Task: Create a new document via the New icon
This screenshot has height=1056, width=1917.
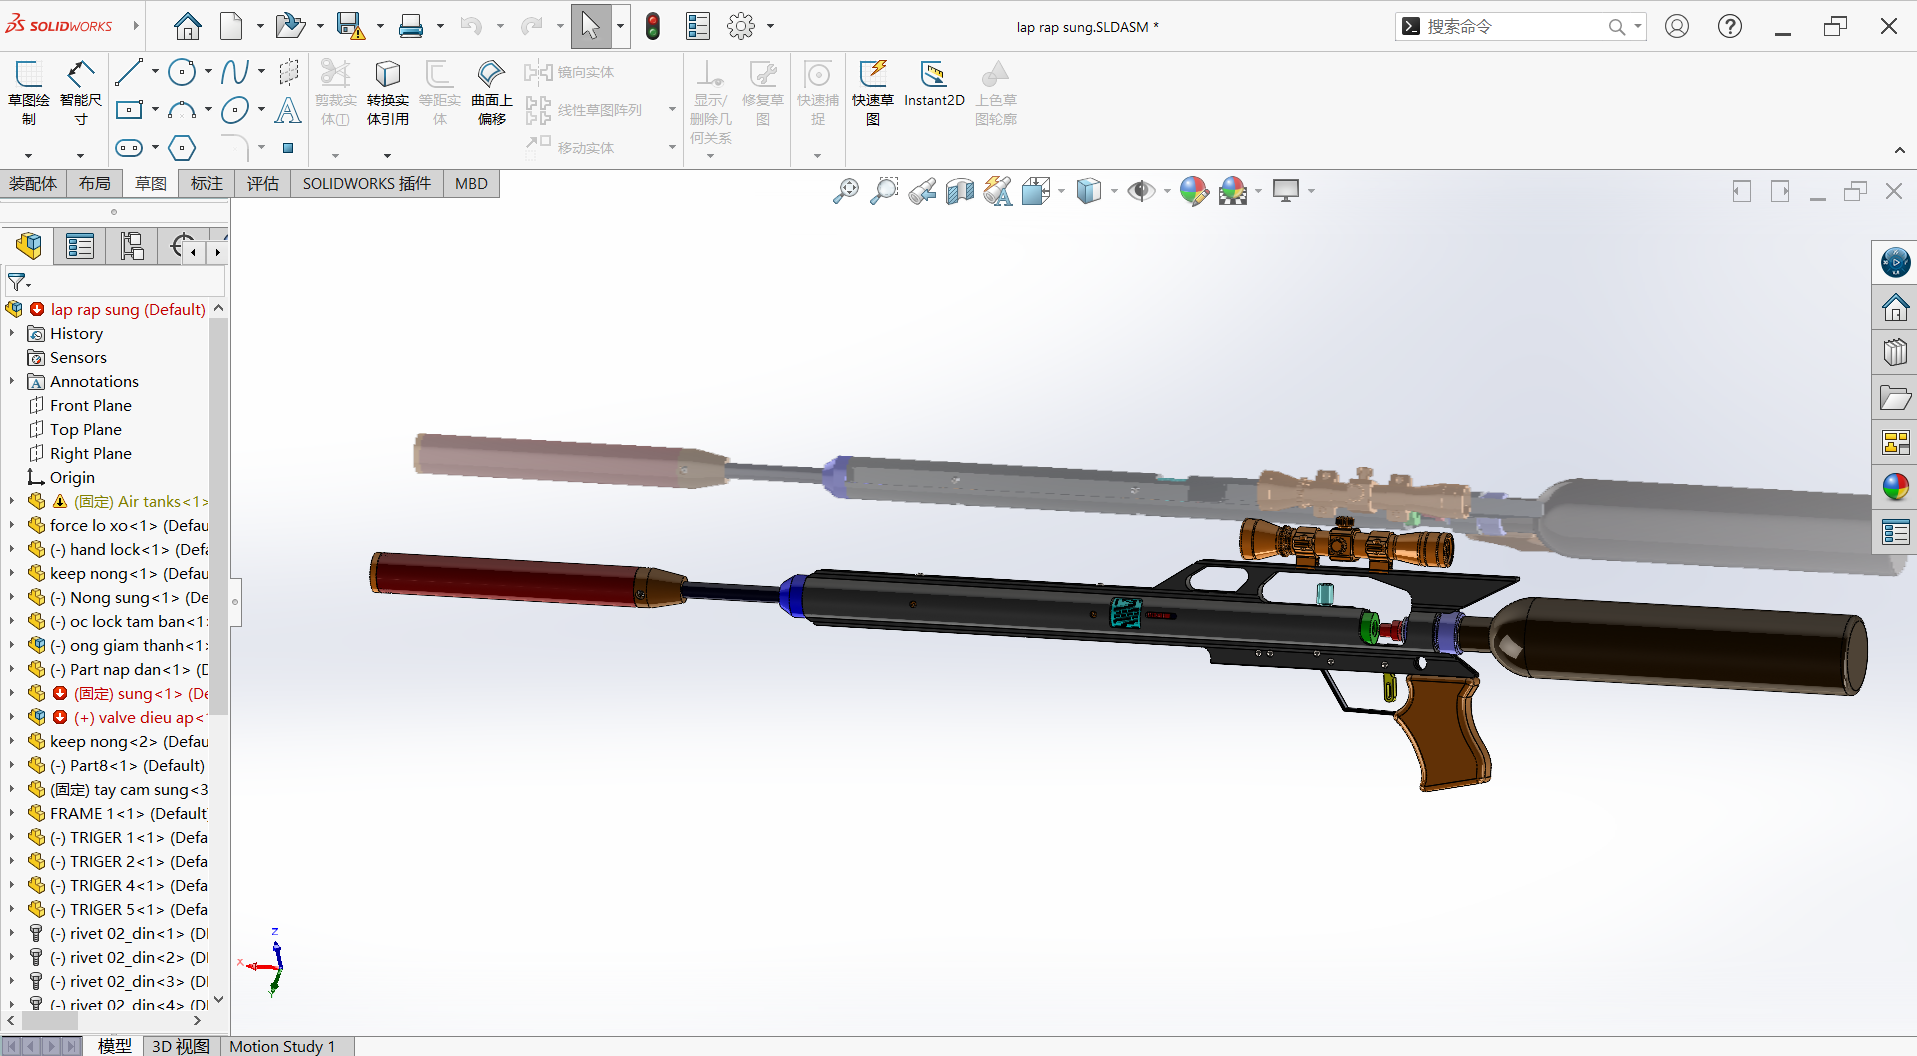Action: click(x=231, y=26)
